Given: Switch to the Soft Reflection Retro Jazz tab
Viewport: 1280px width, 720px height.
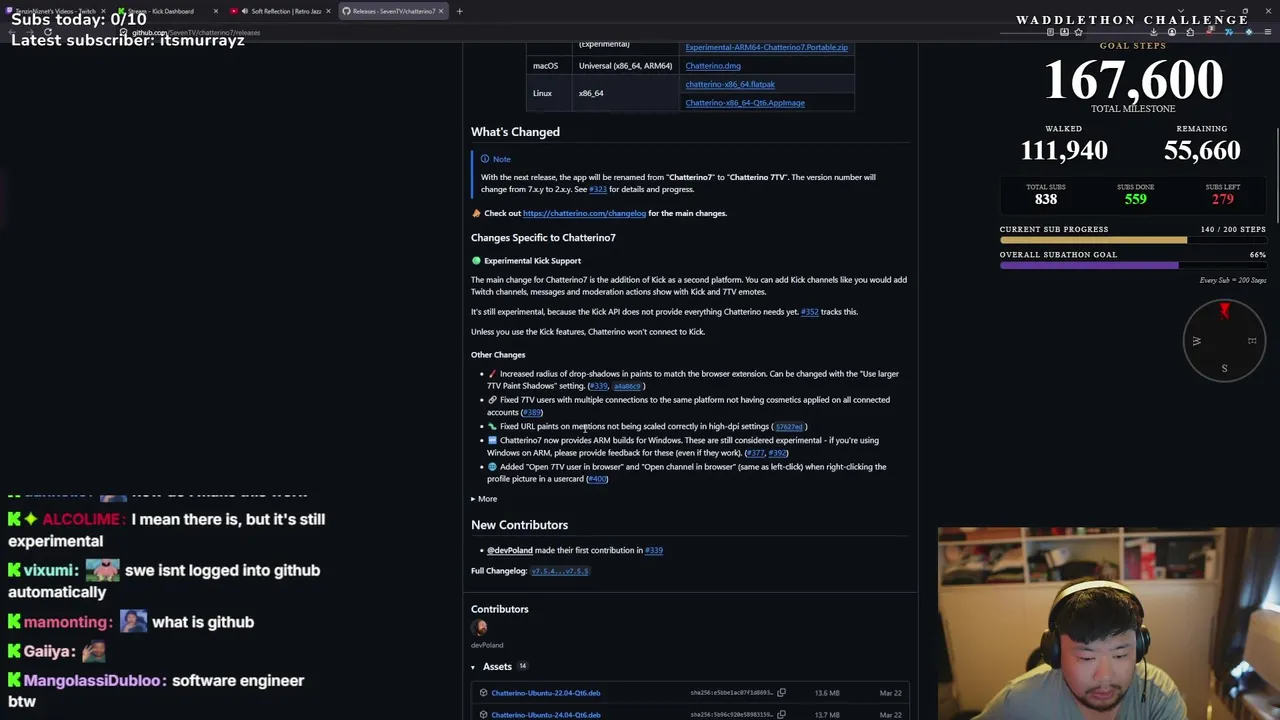Looking at the screenshot, I should pyautogui.click(x=280, y=11).
